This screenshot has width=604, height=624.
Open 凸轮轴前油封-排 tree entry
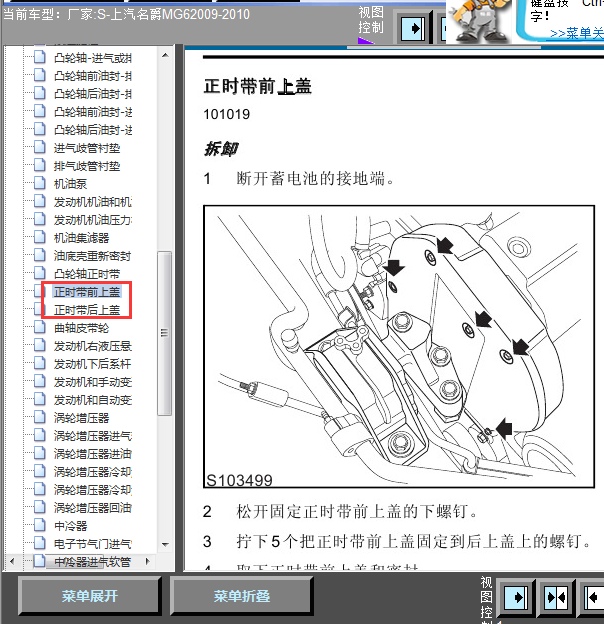pyautogui.click(x=93, y=76)
